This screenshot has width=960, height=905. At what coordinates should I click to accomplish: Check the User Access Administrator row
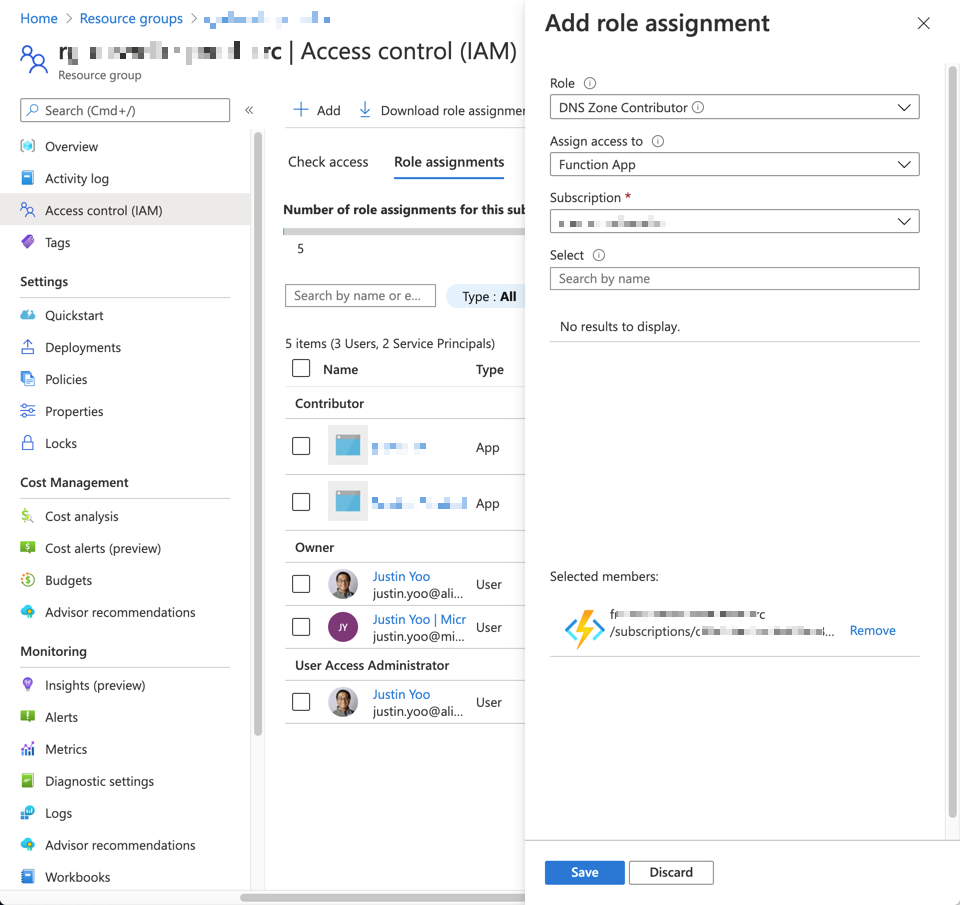[301, 701]
